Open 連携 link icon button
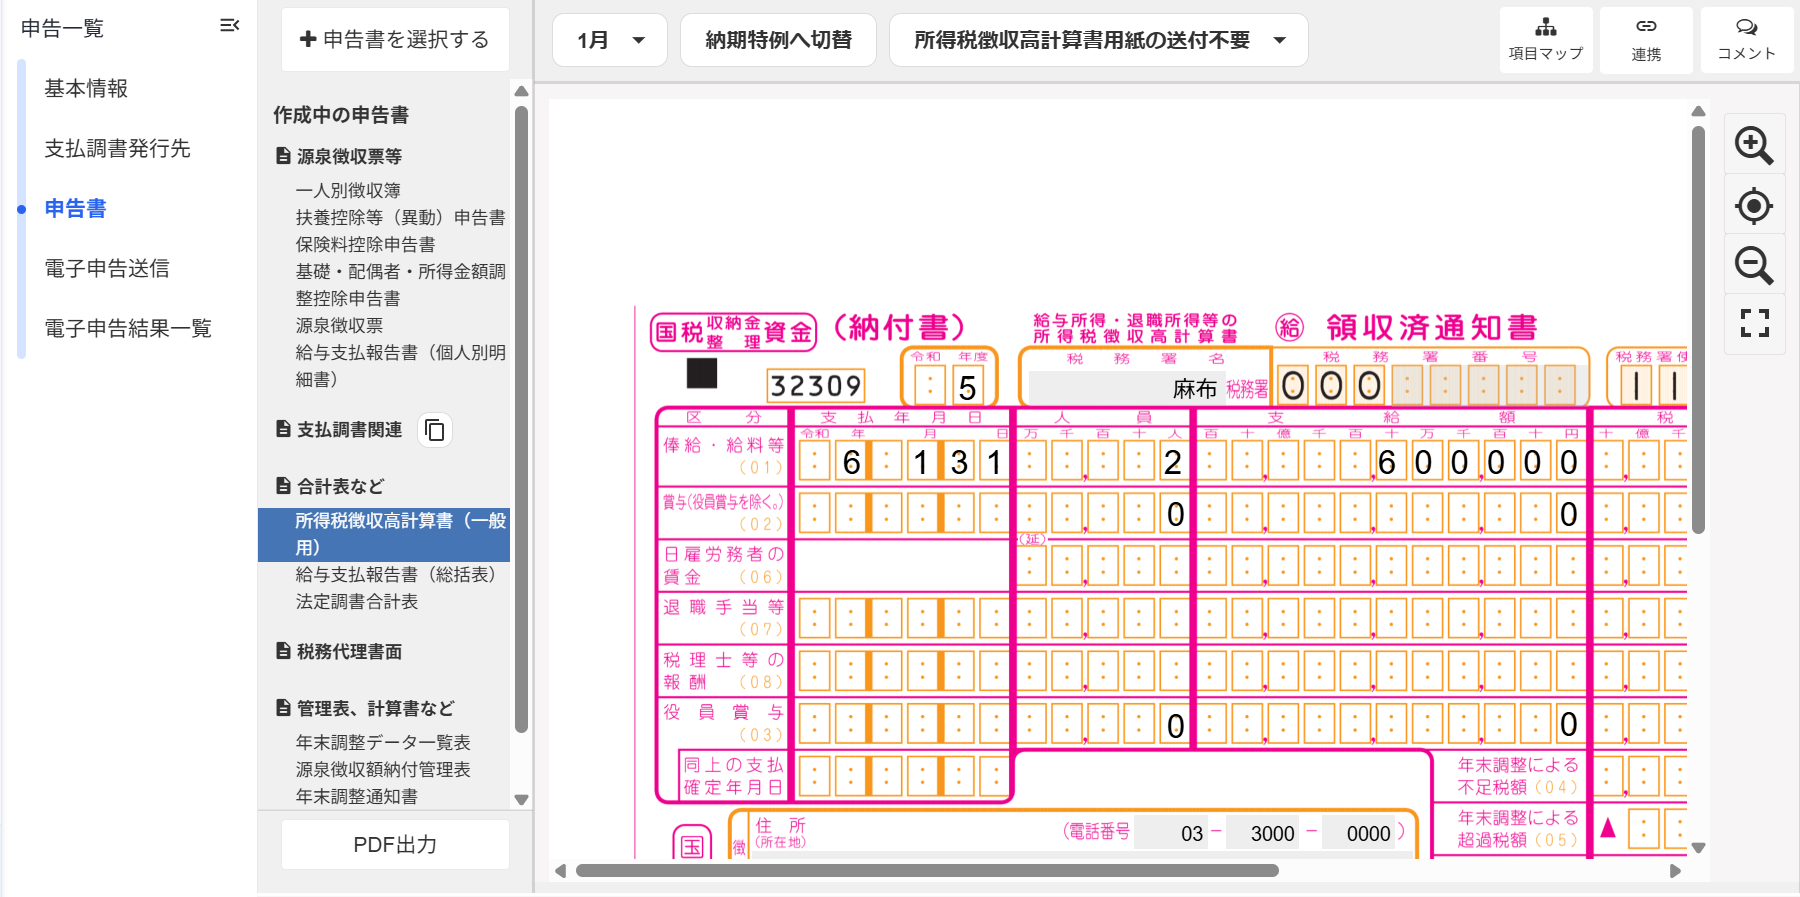Image resolution: width=1800 pixels, height=897 pixels. point(1646,40)
